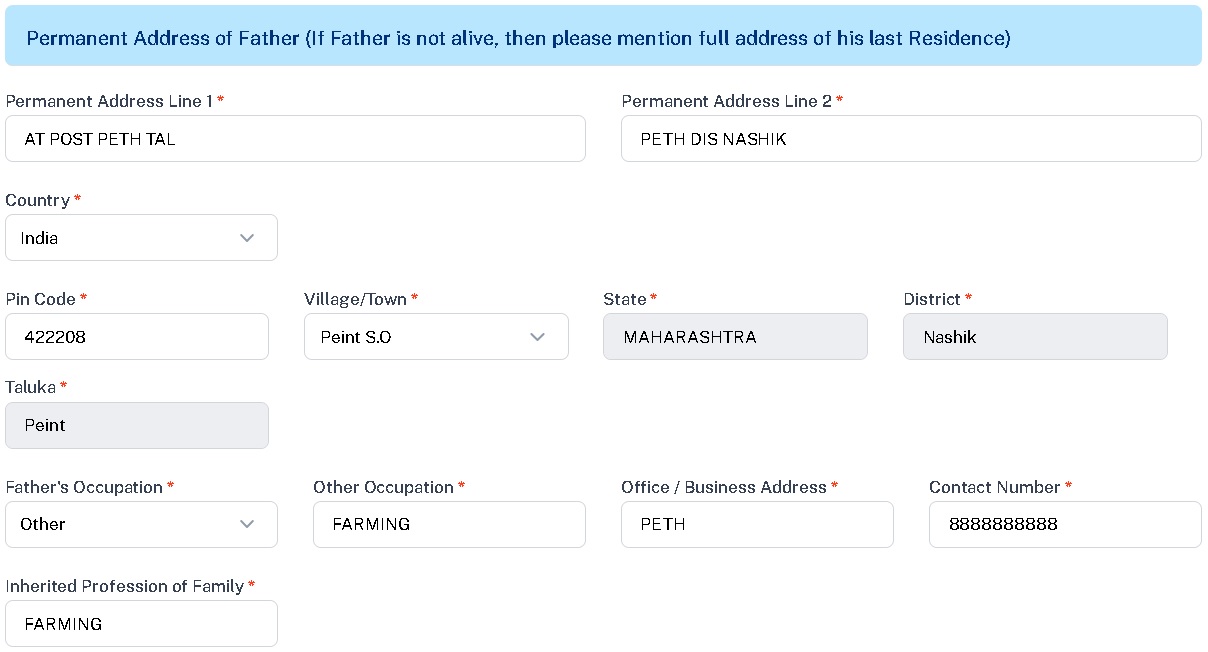
Task: Click the 'Other Occupation' label text
Action: click(x=383, y=487)
